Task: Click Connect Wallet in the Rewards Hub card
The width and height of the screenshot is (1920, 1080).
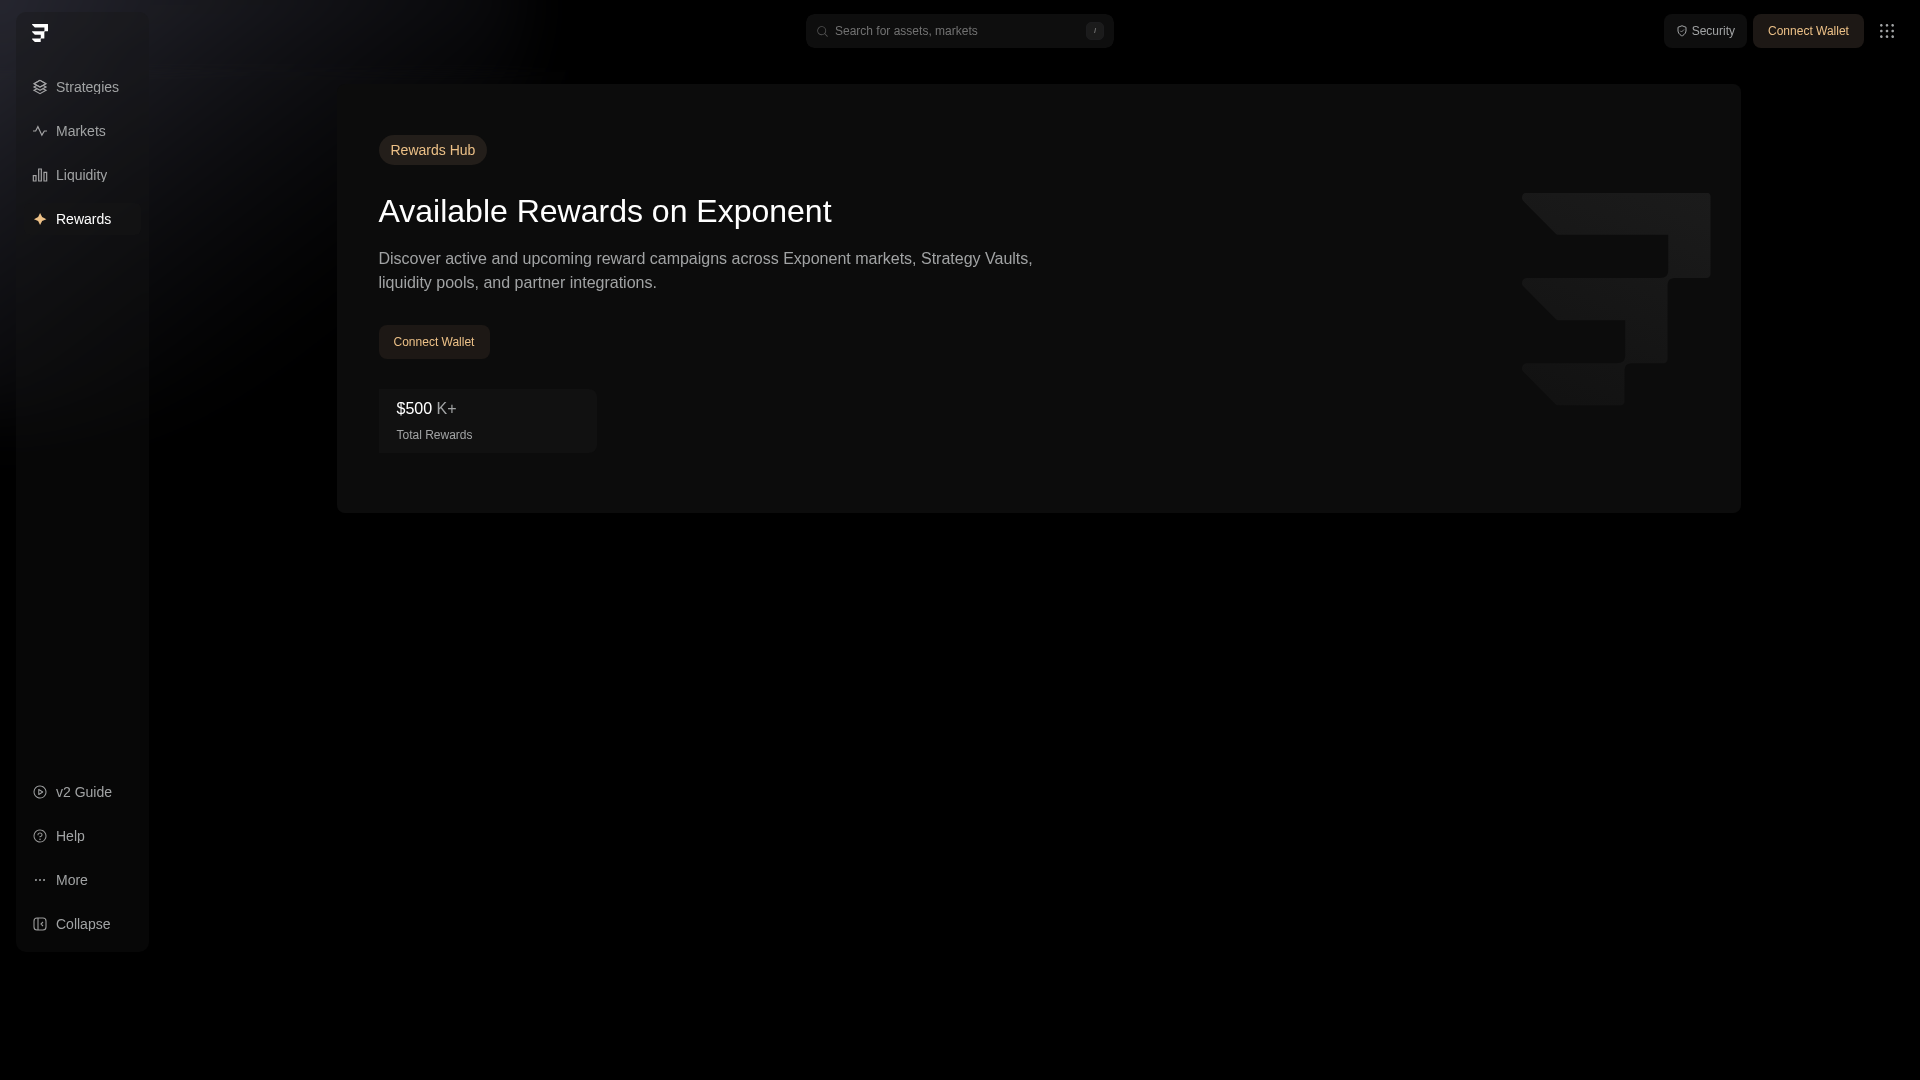Action: [x=434, y=342]
